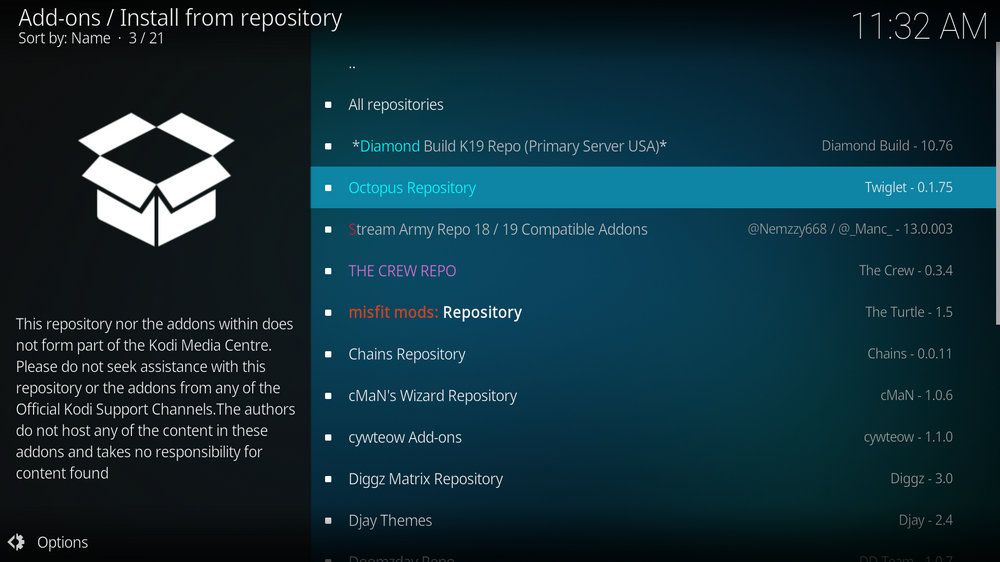Click the bullet icon beside cywteow Add-ons
Screen dimensions: 1000x562
click(328, 438)
